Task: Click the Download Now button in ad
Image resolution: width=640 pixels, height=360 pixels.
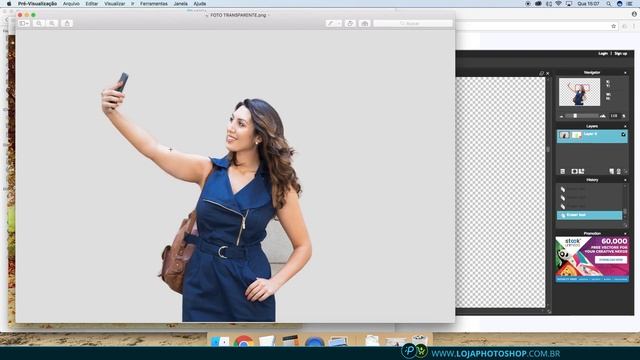Action: pos(611,260)
